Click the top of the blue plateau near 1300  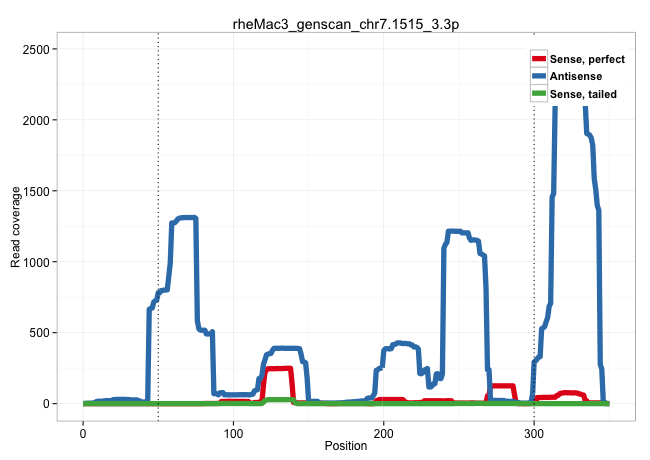click(185, 218)
